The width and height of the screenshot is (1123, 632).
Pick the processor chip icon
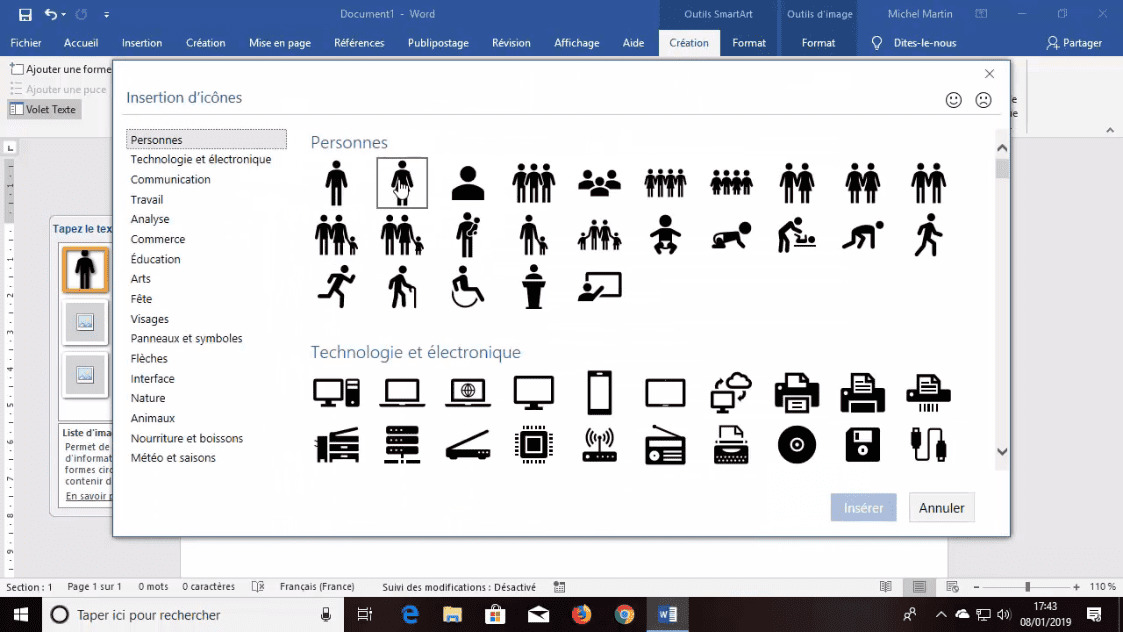tap(533, 445)
